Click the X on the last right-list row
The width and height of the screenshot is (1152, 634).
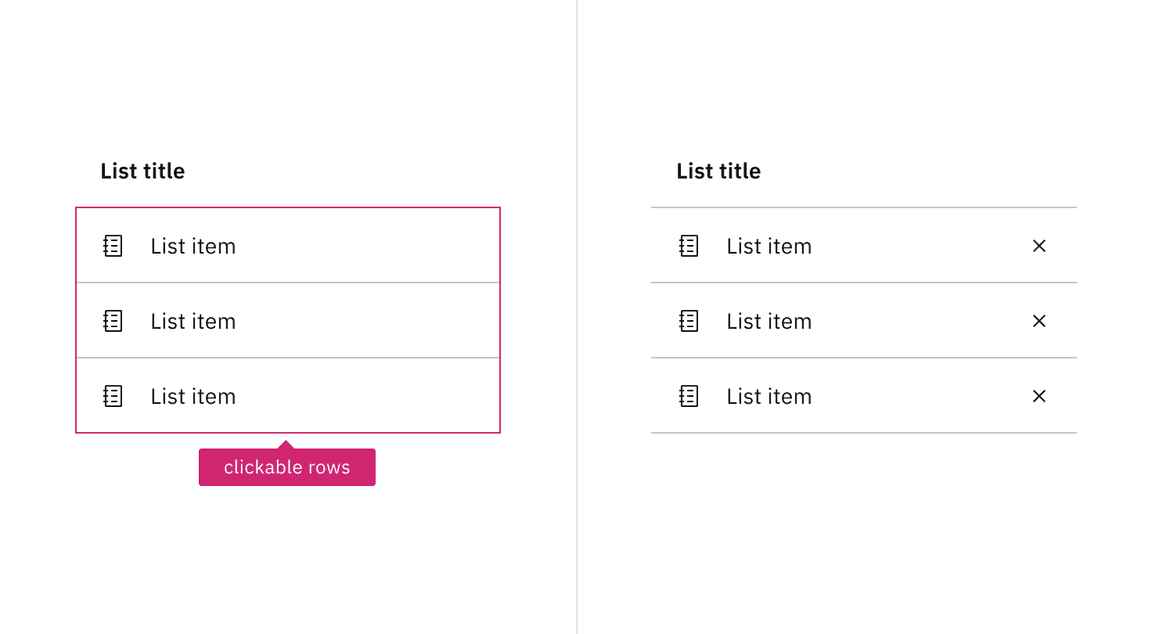1039,395
